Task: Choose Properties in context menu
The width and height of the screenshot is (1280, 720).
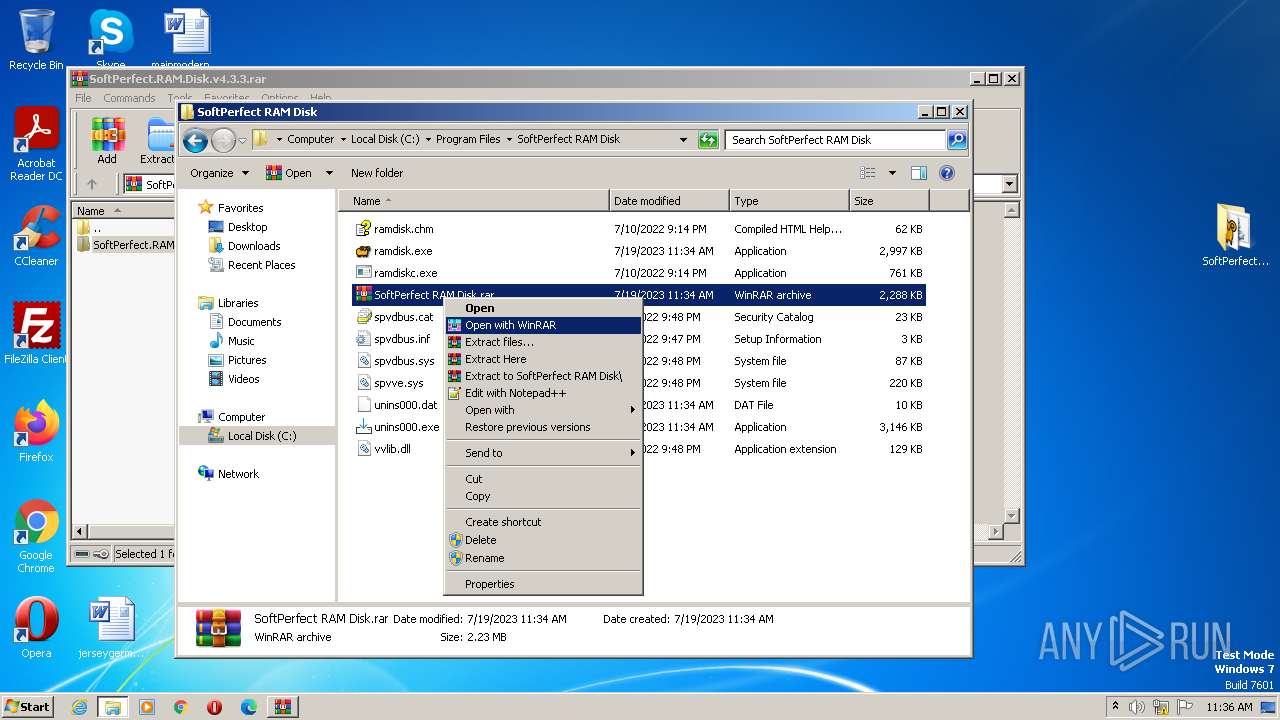Action: coord(543,584)
